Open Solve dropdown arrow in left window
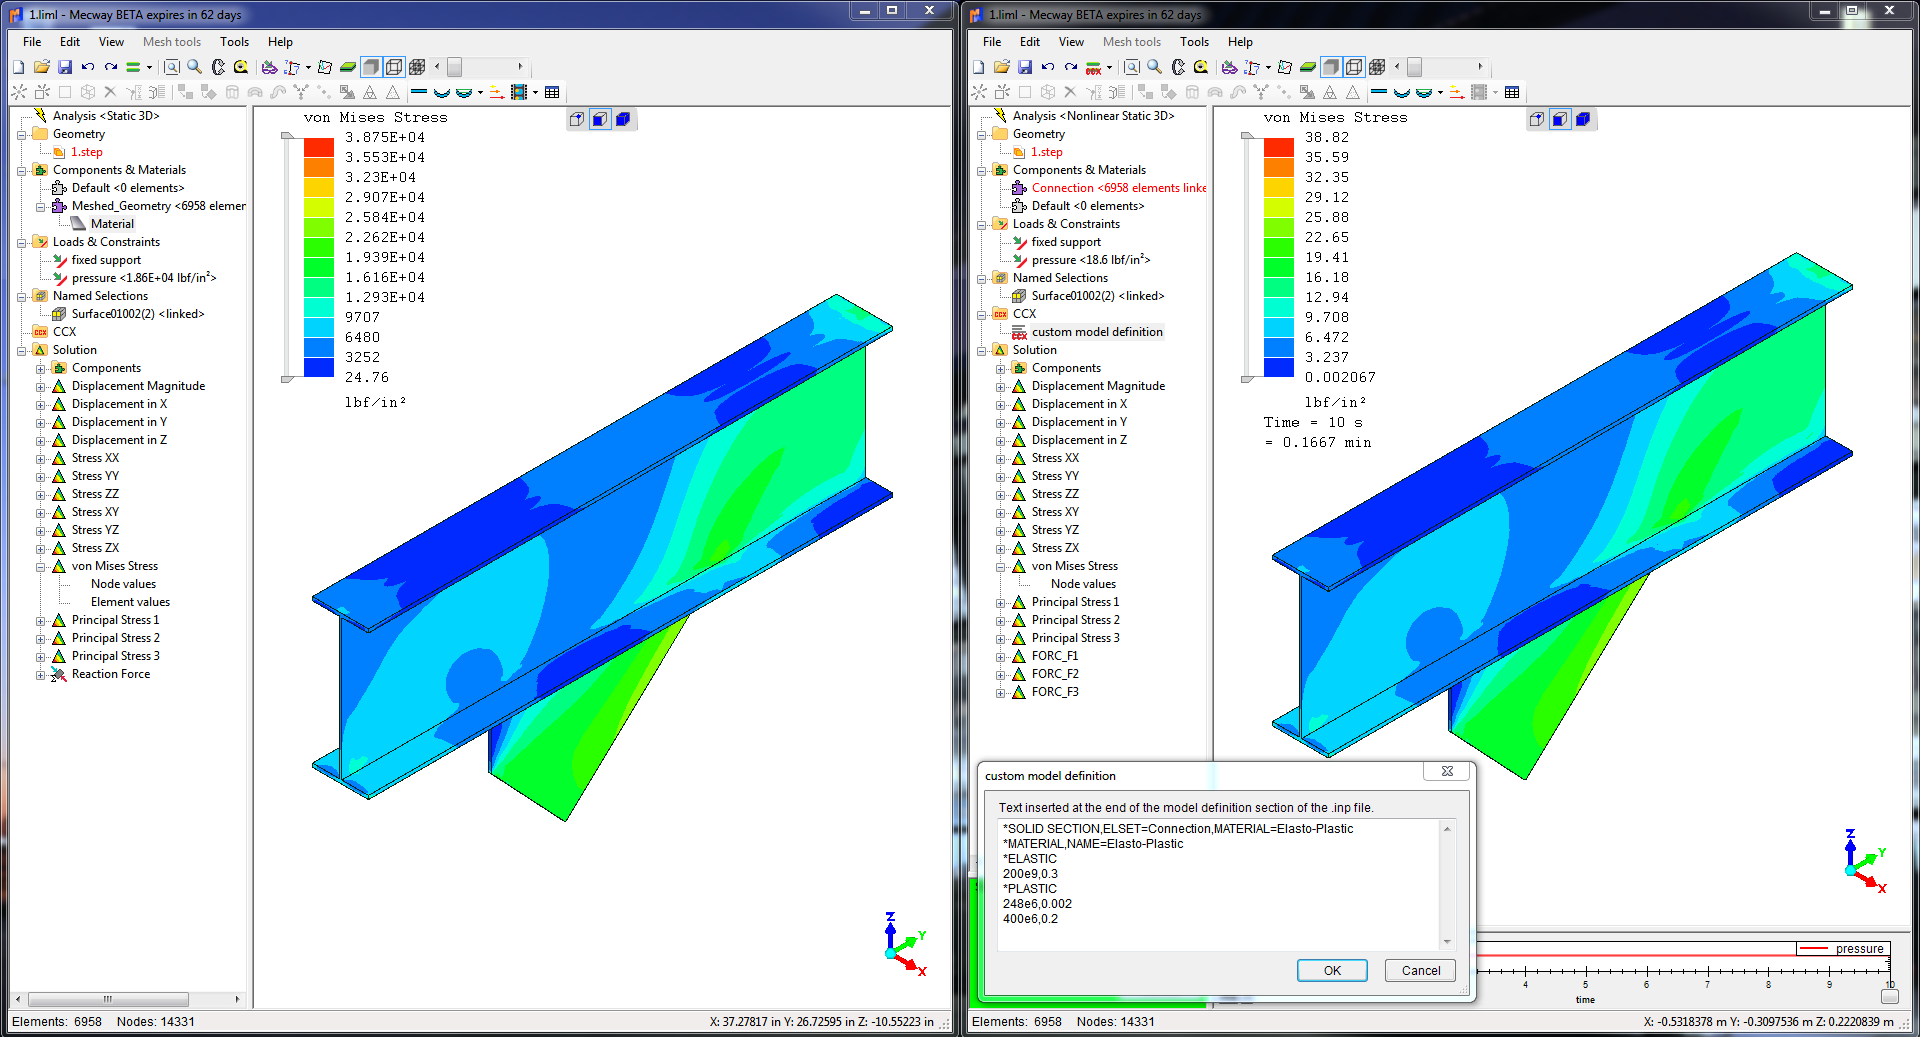 coord(149,67)
